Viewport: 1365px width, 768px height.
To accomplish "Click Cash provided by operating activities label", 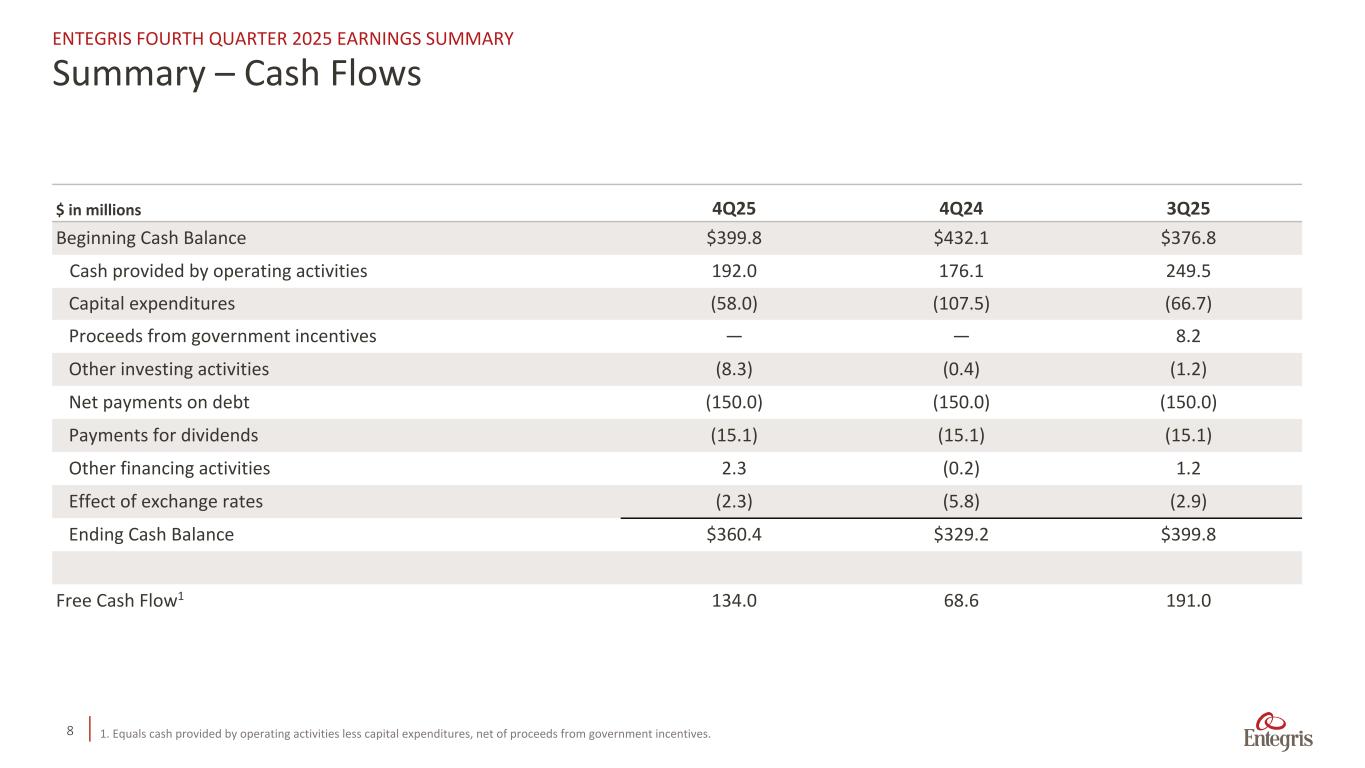I will coord(218,271).
